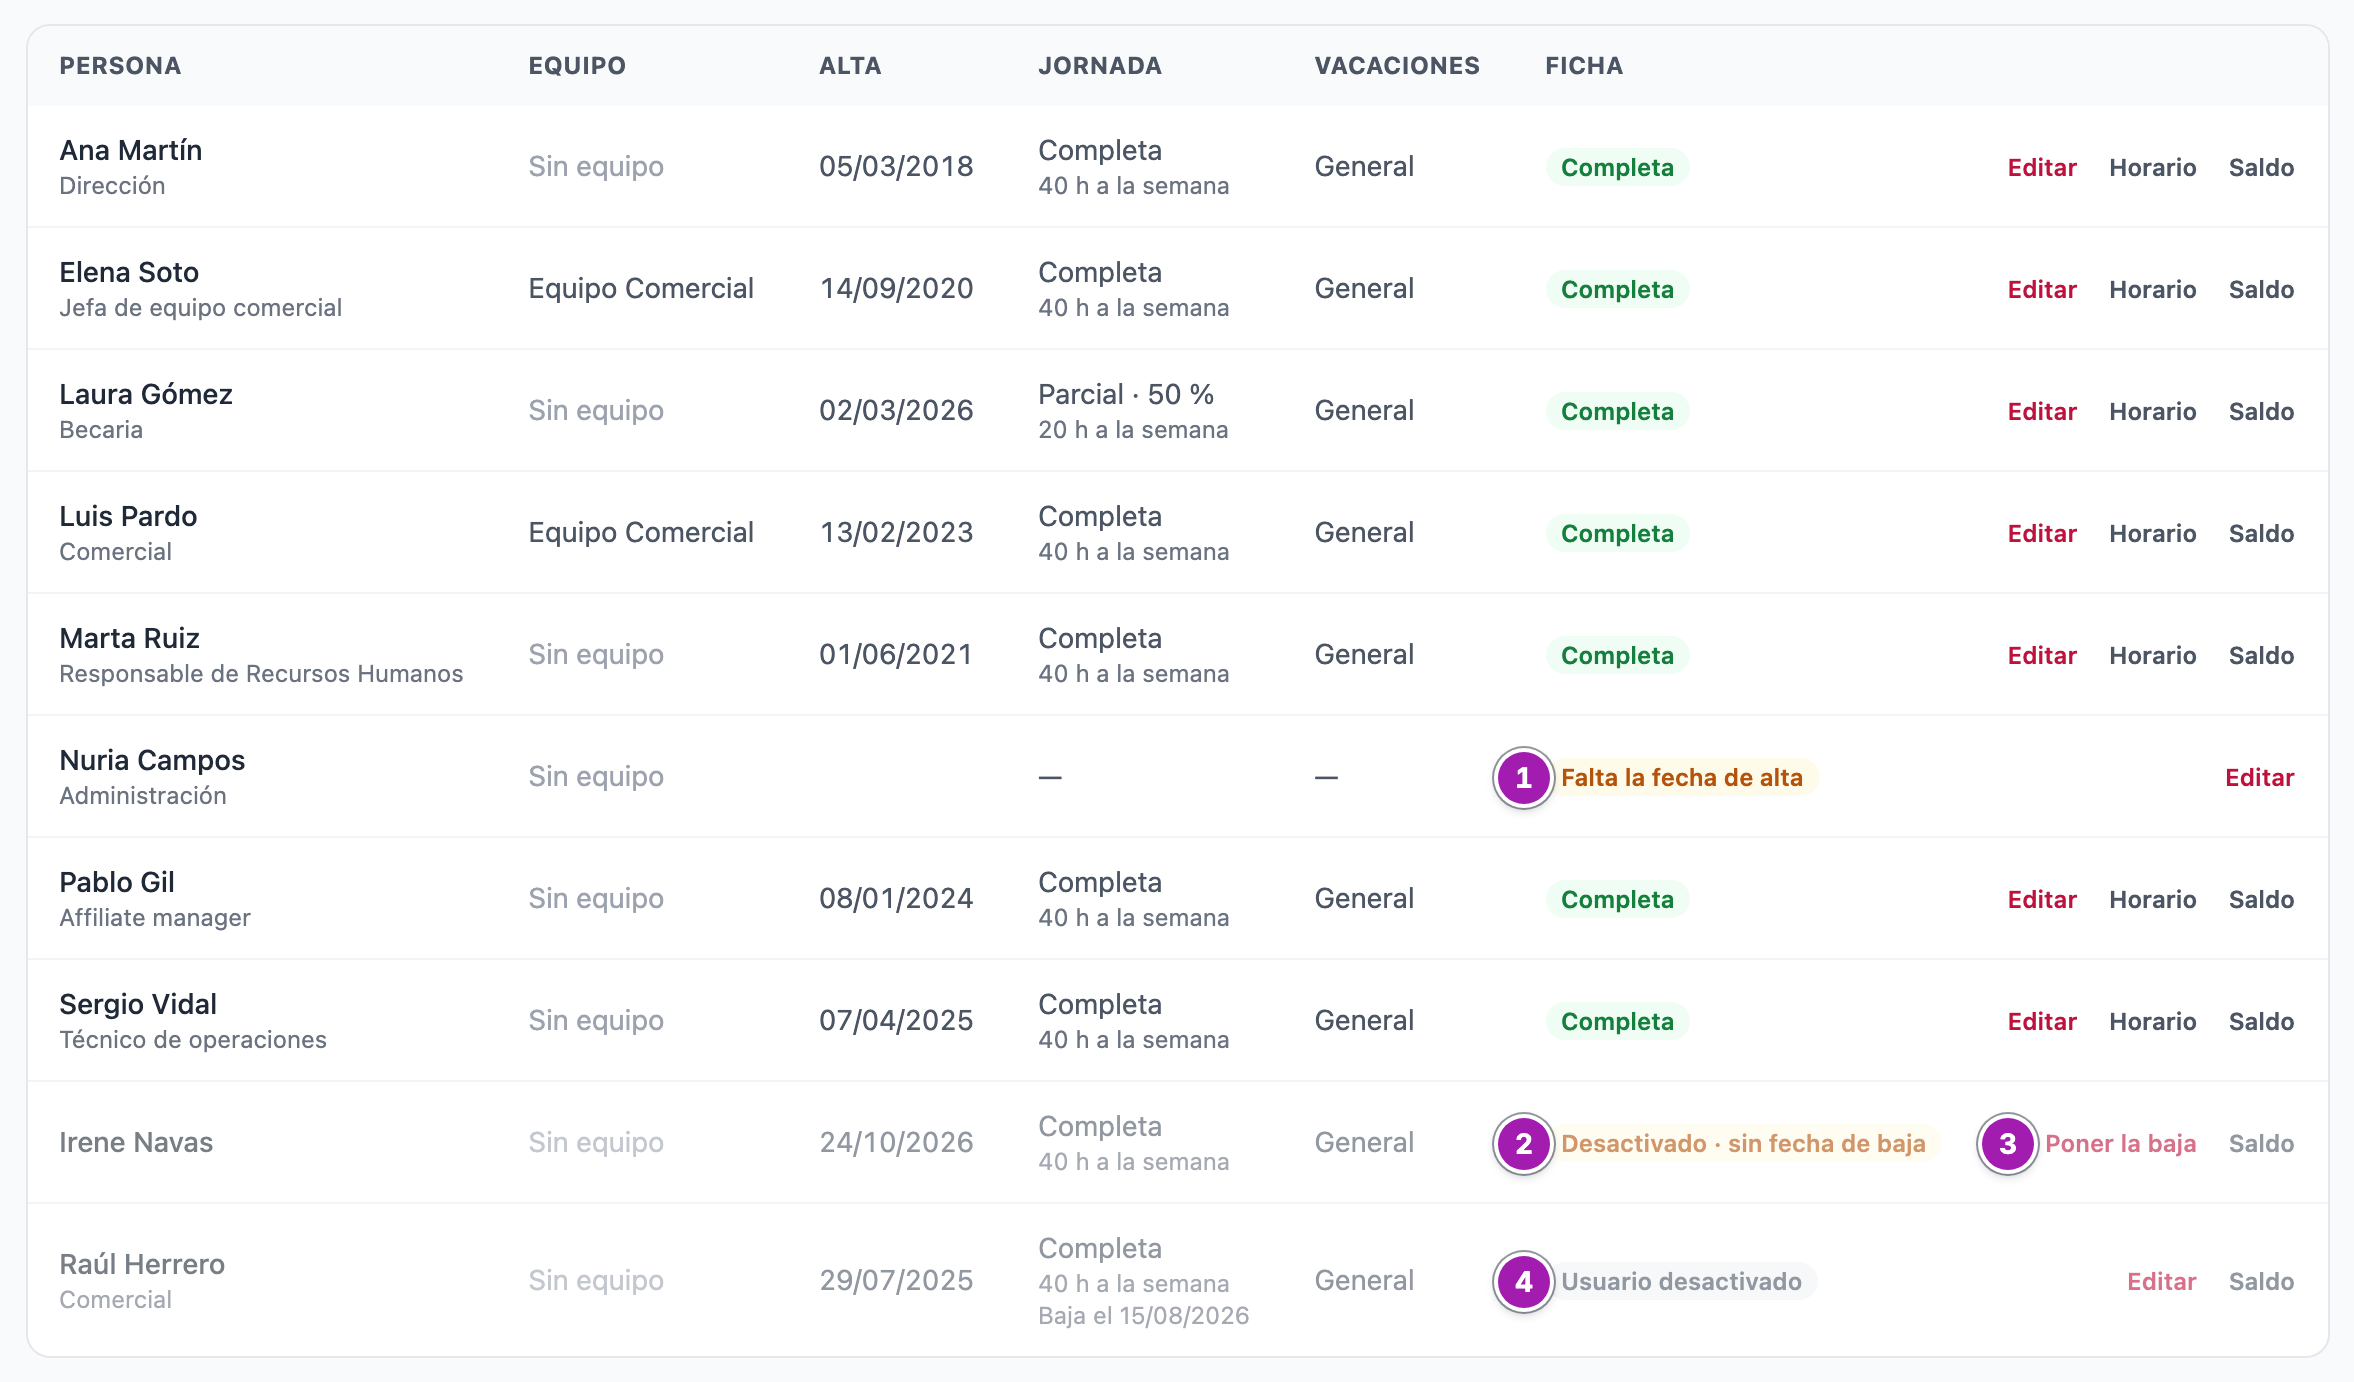Edit Laura Gómez's record
2354x1382 pixels.
click(2042, 411)
